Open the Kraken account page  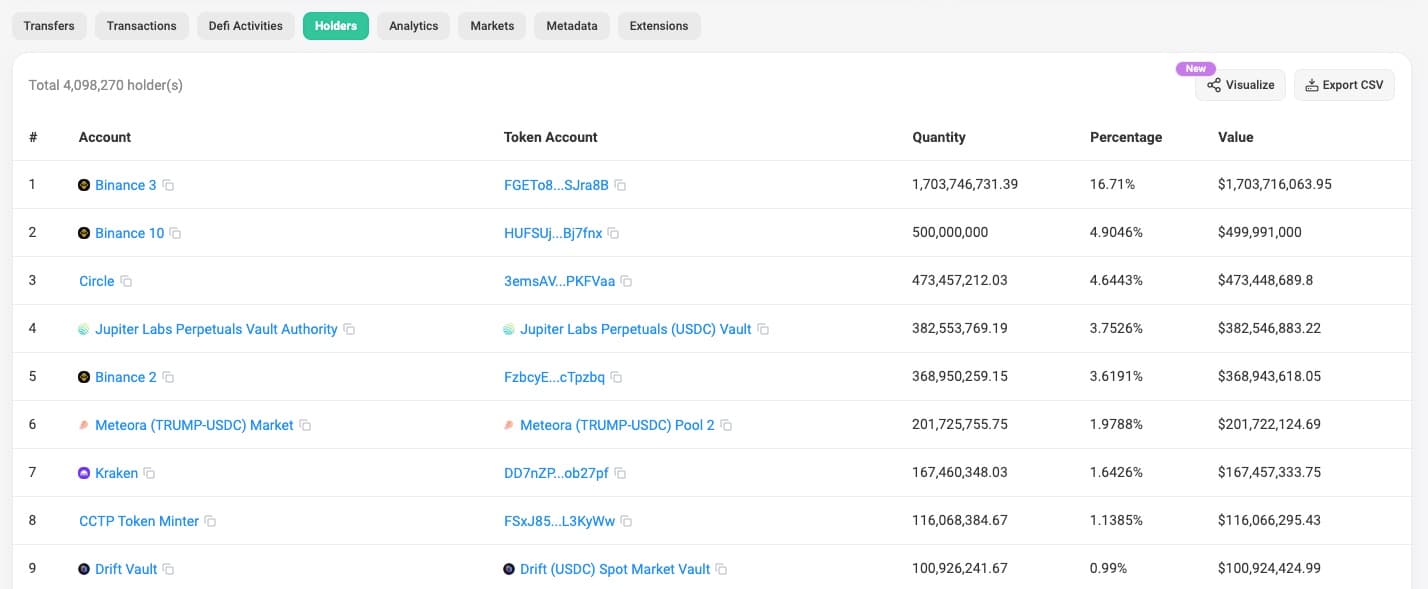pos(116,473)
